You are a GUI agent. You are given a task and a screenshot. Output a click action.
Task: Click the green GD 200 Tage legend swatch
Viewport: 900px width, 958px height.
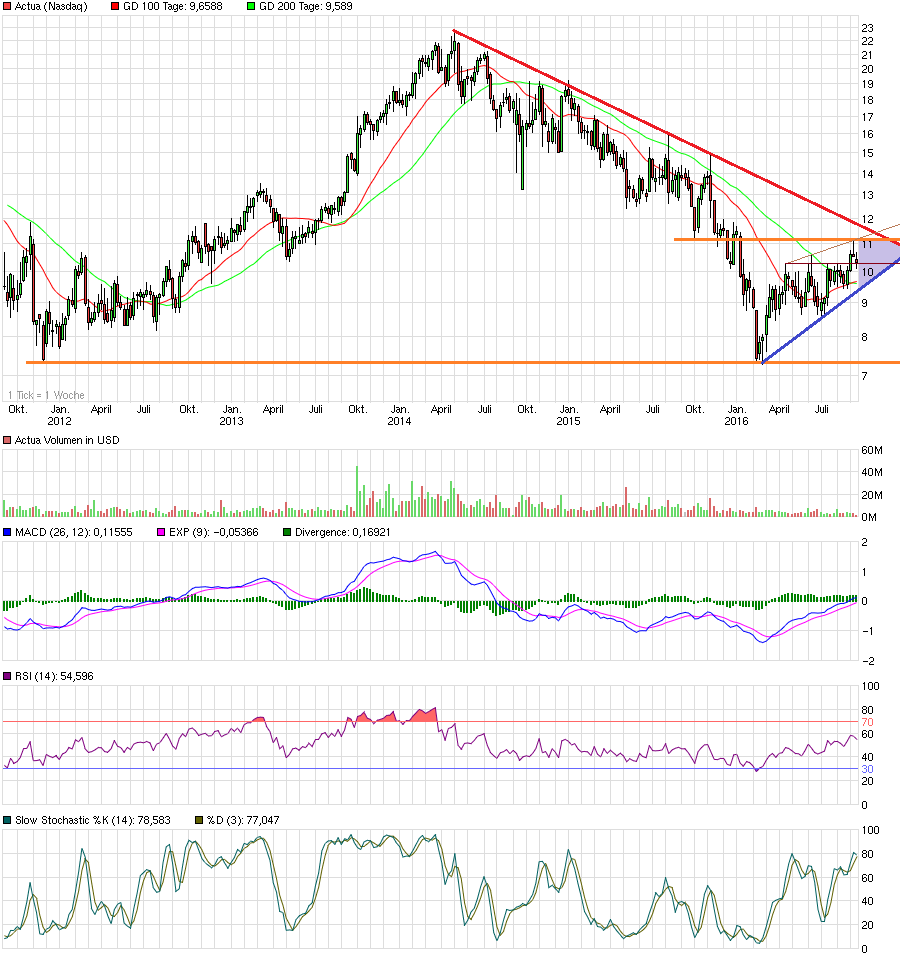(x=251, y=7)
